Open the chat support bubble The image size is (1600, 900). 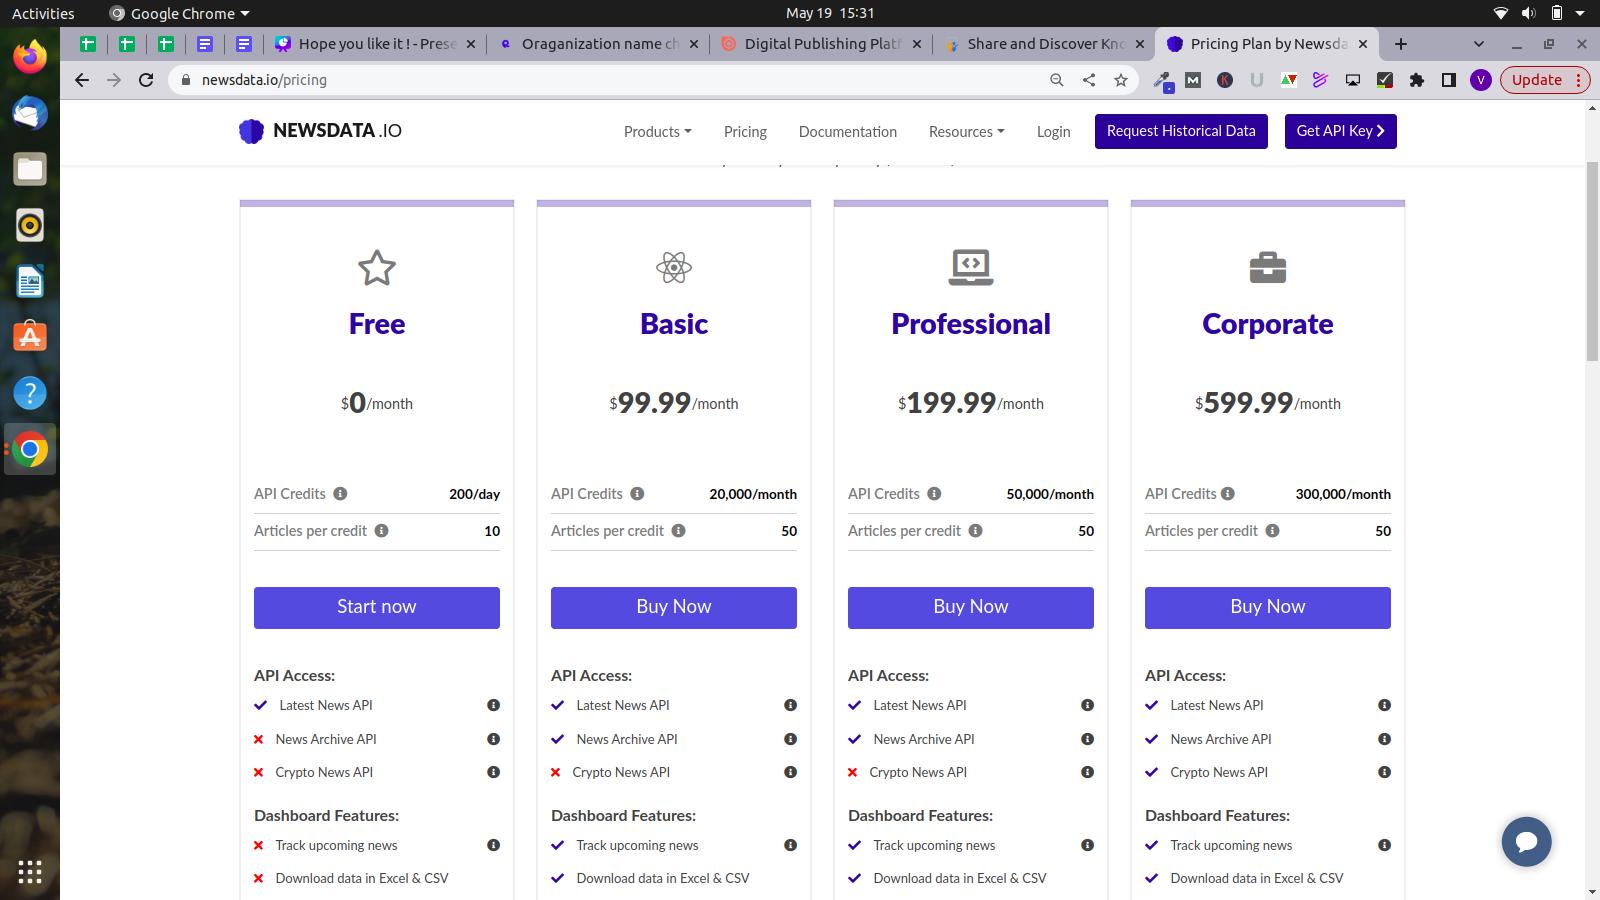1525,841
